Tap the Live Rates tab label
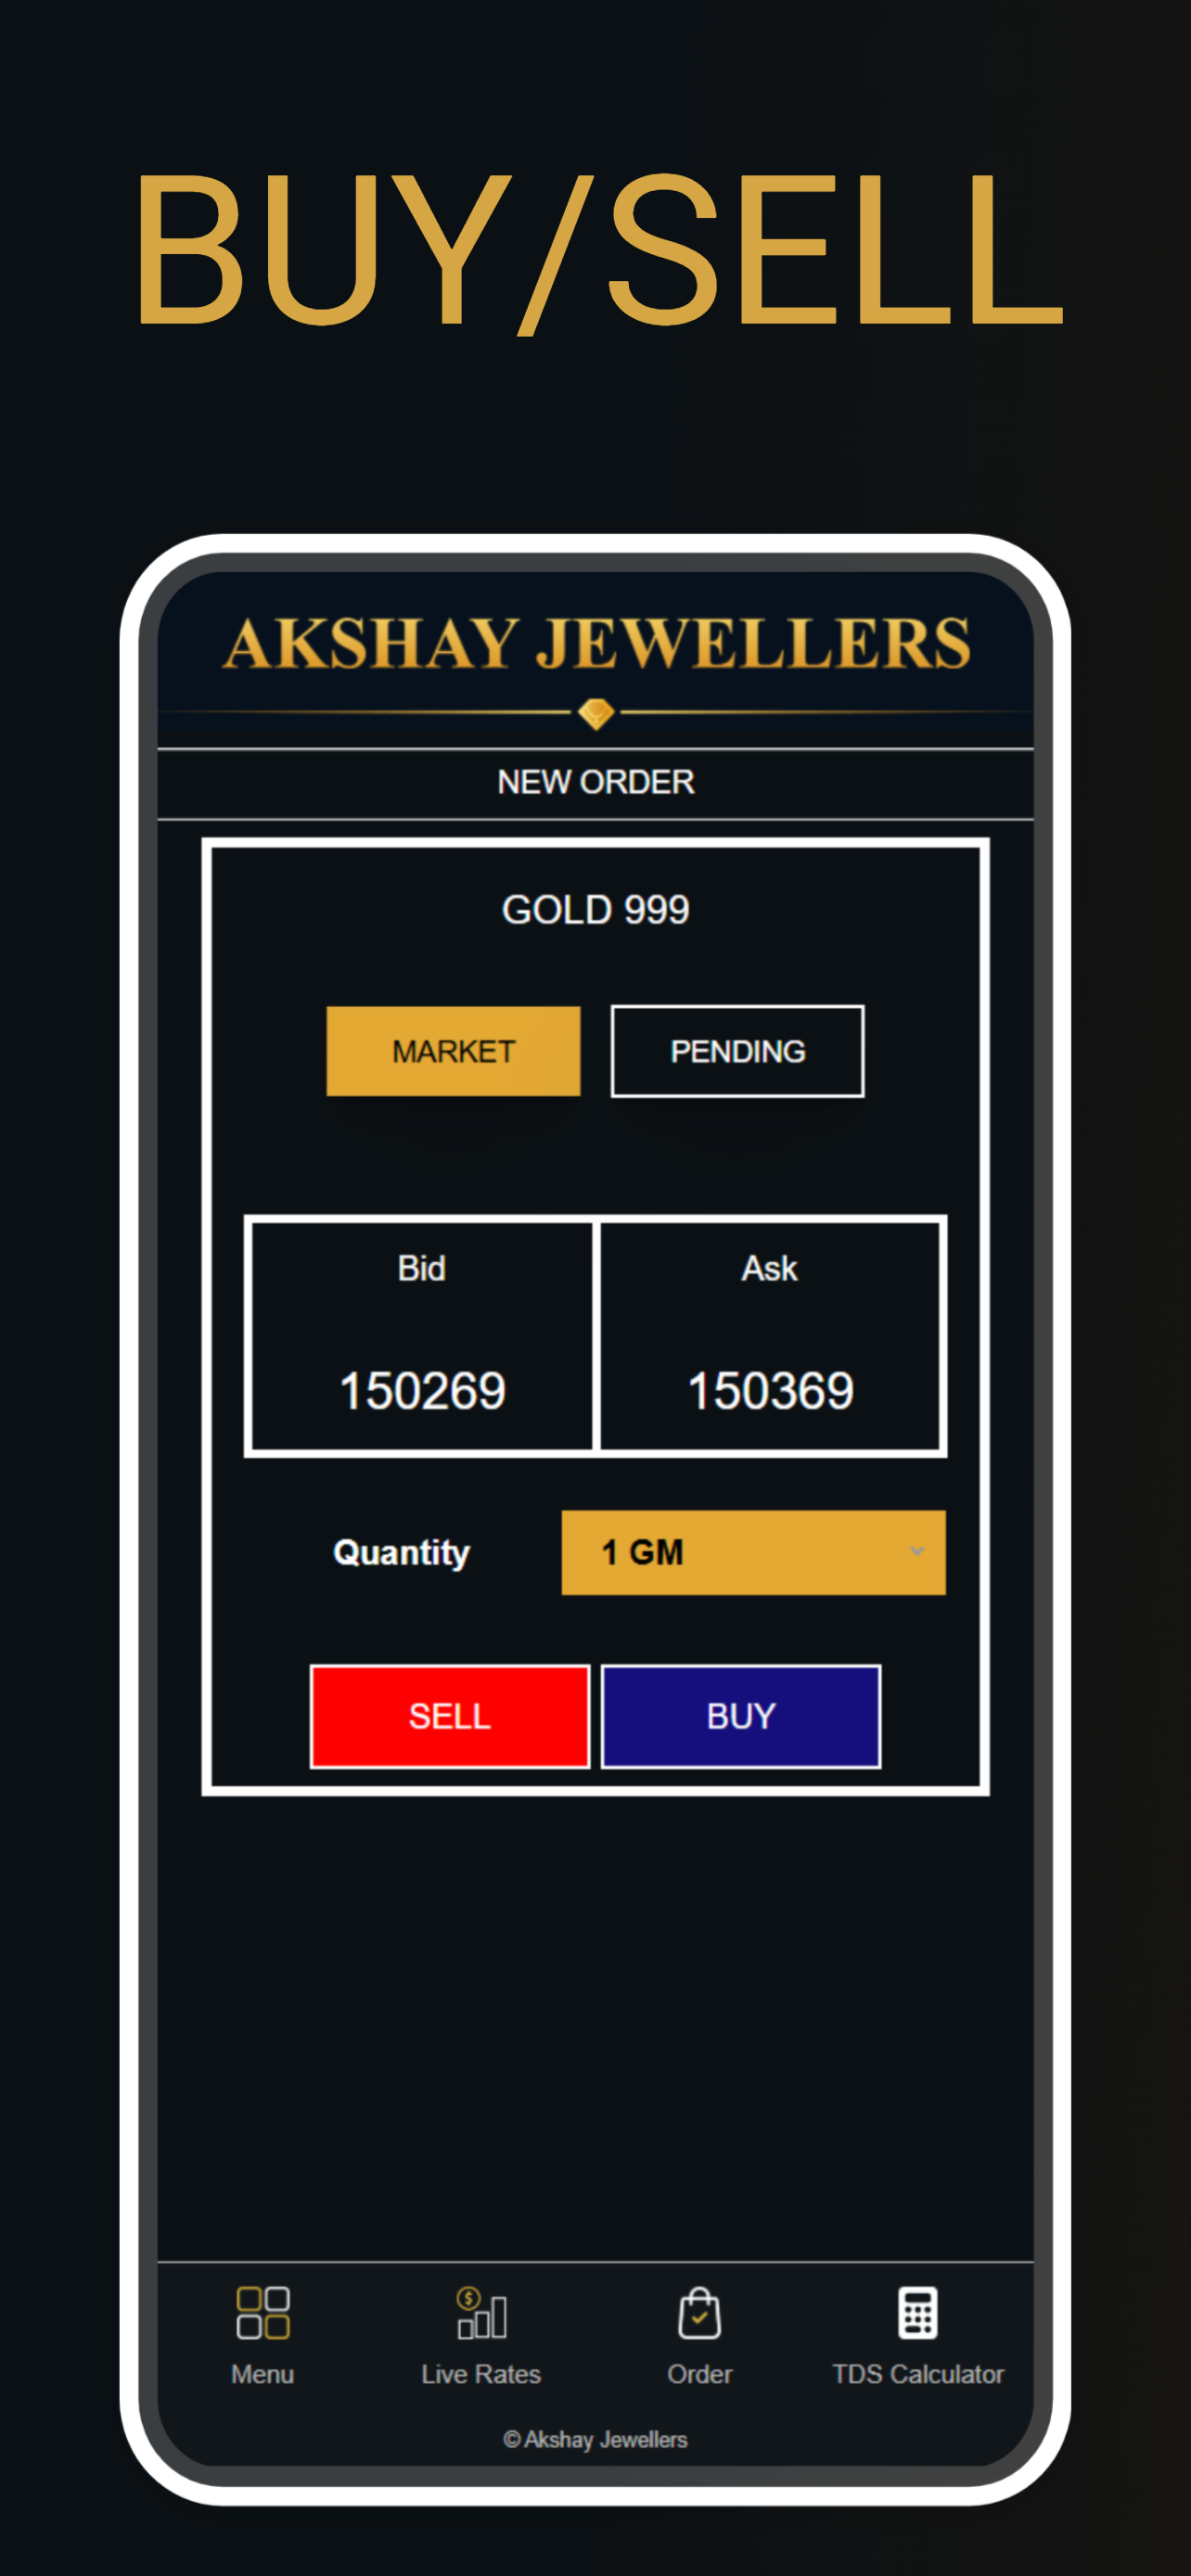The width and height of the screenshot is (1191, 2576). point(481,2374)
